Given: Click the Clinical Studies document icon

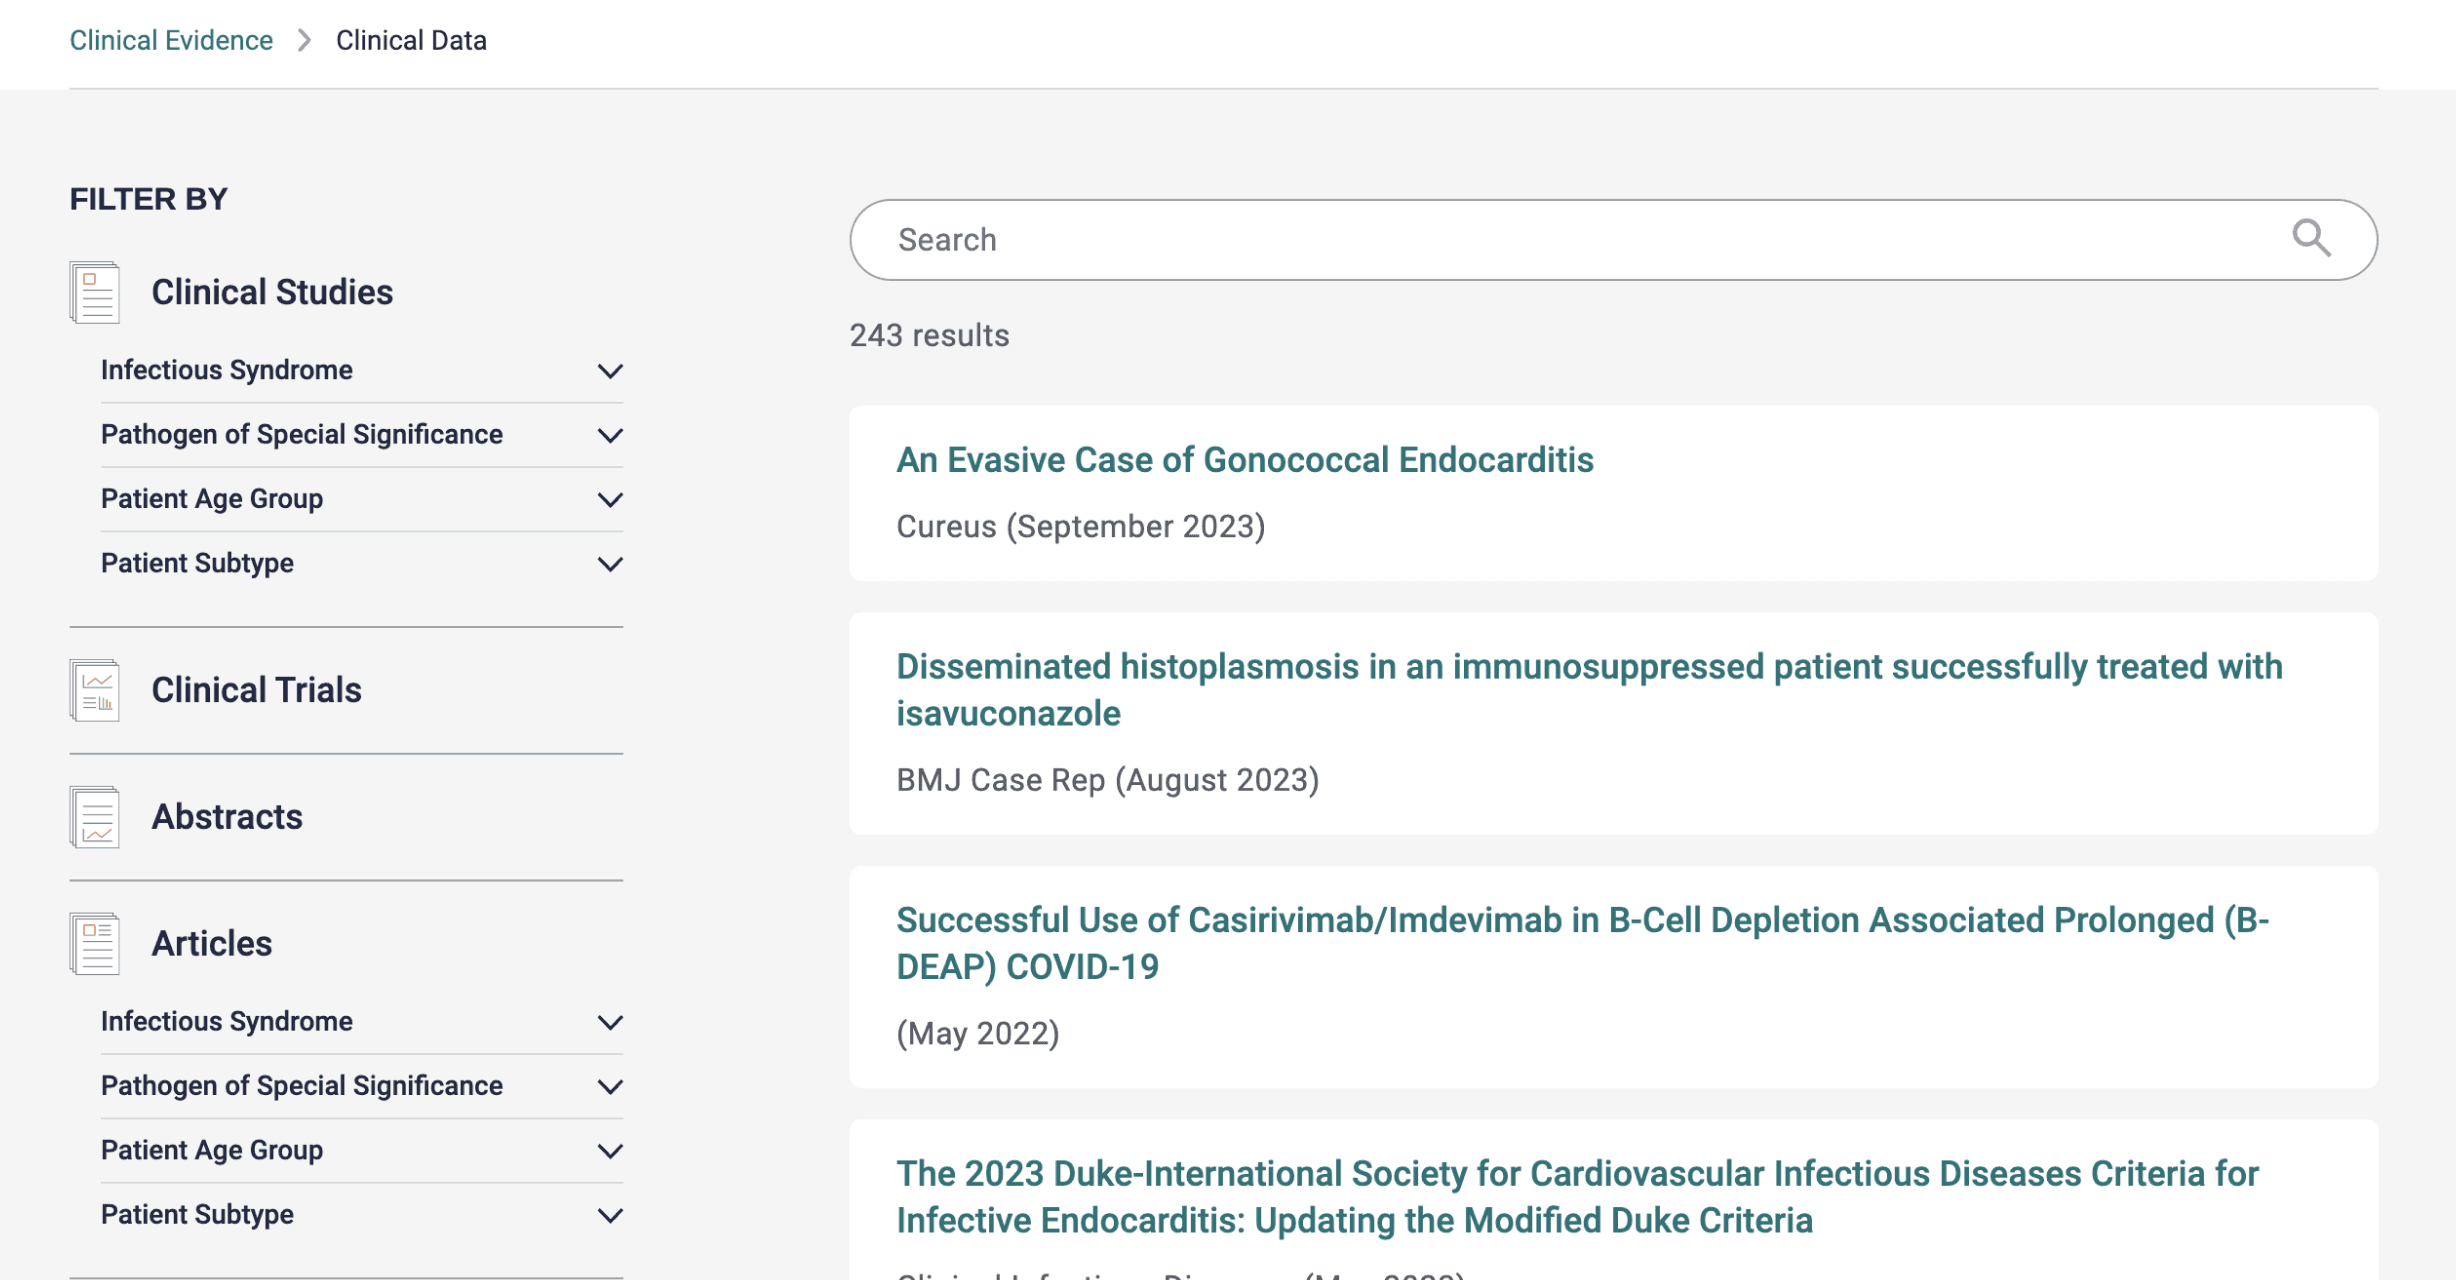Looking at the screenshot, I should point(95,292).
